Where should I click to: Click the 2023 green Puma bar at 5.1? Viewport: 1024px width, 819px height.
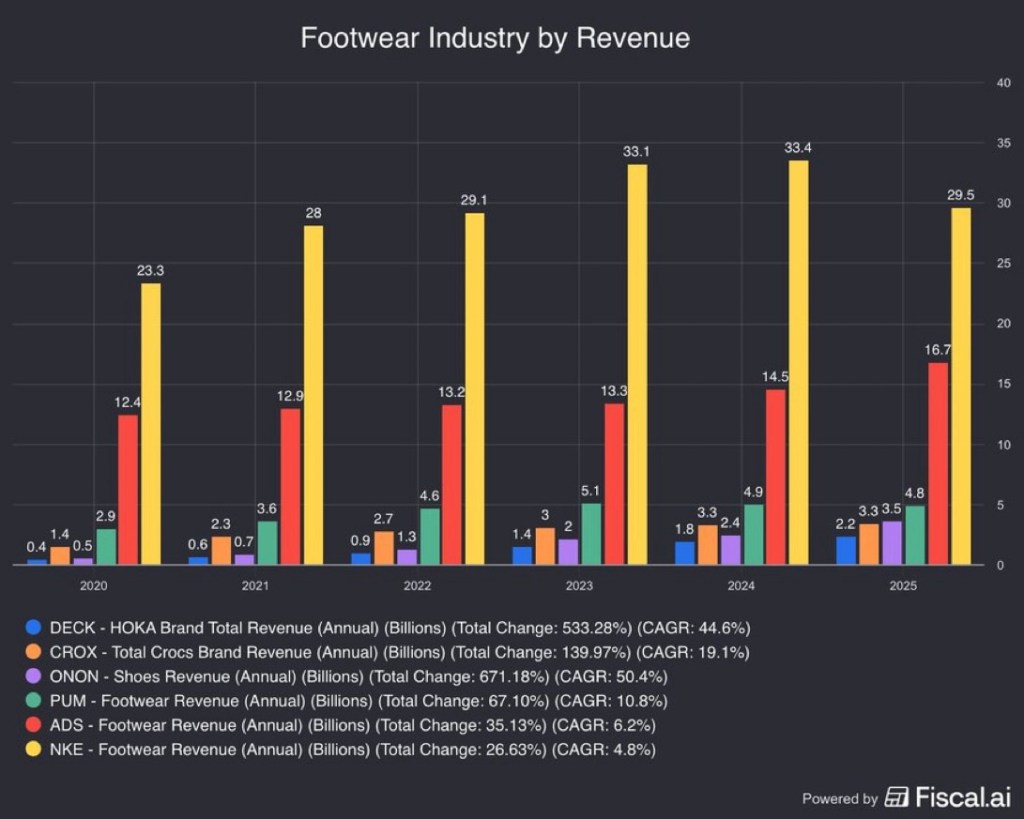590,534
